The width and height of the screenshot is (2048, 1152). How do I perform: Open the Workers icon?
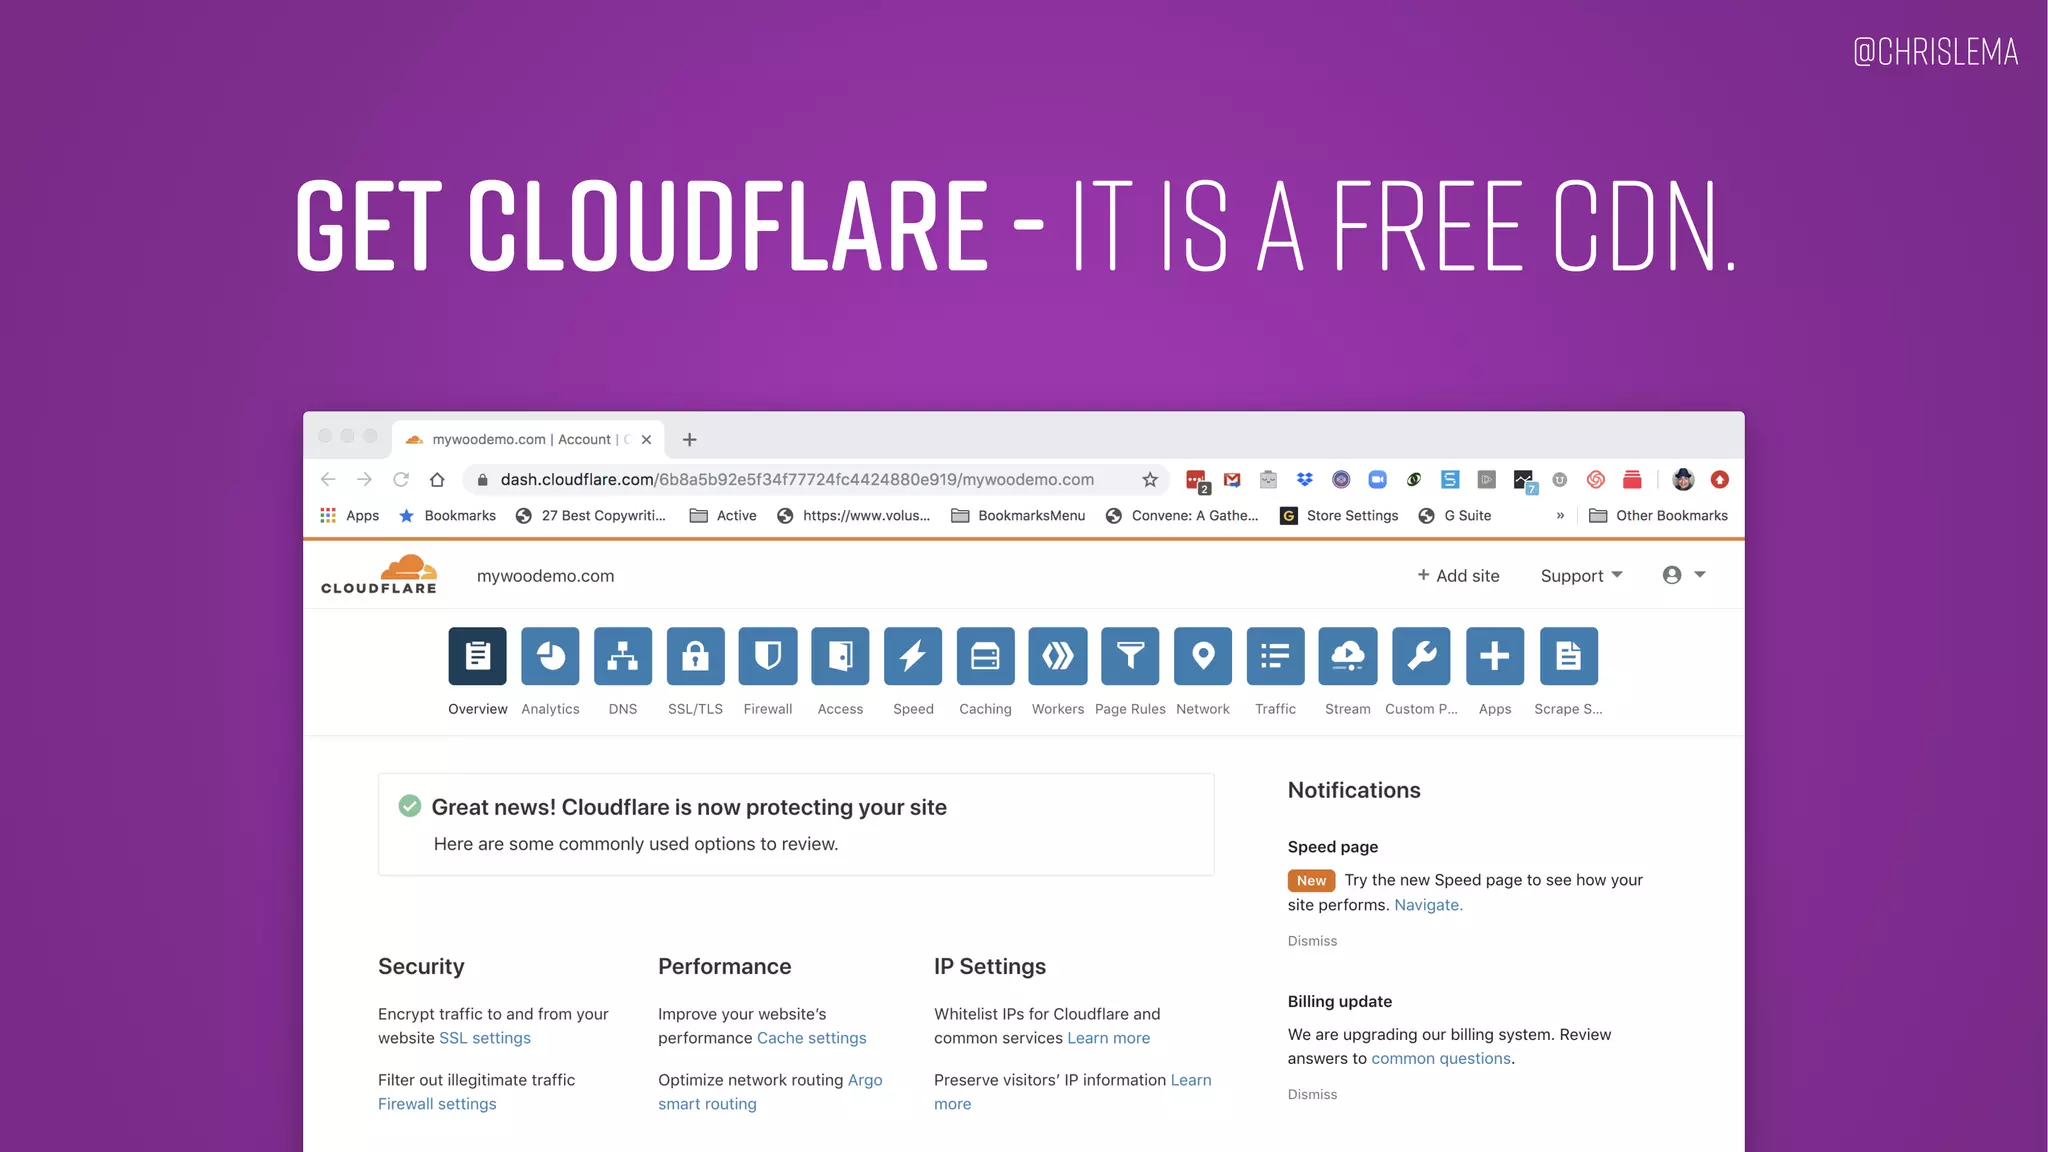1058,656
